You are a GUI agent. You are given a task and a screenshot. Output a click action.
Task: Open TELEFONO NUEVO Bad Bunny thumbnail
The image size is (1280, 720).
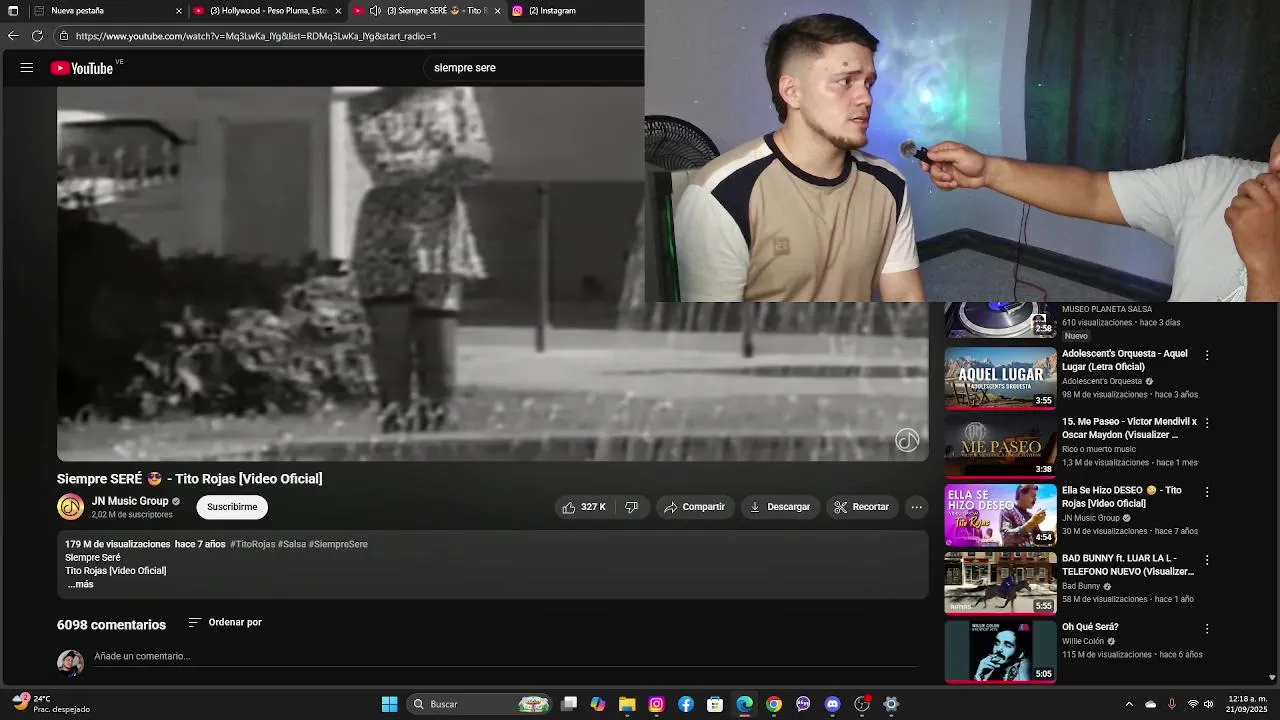(1000, 582)
